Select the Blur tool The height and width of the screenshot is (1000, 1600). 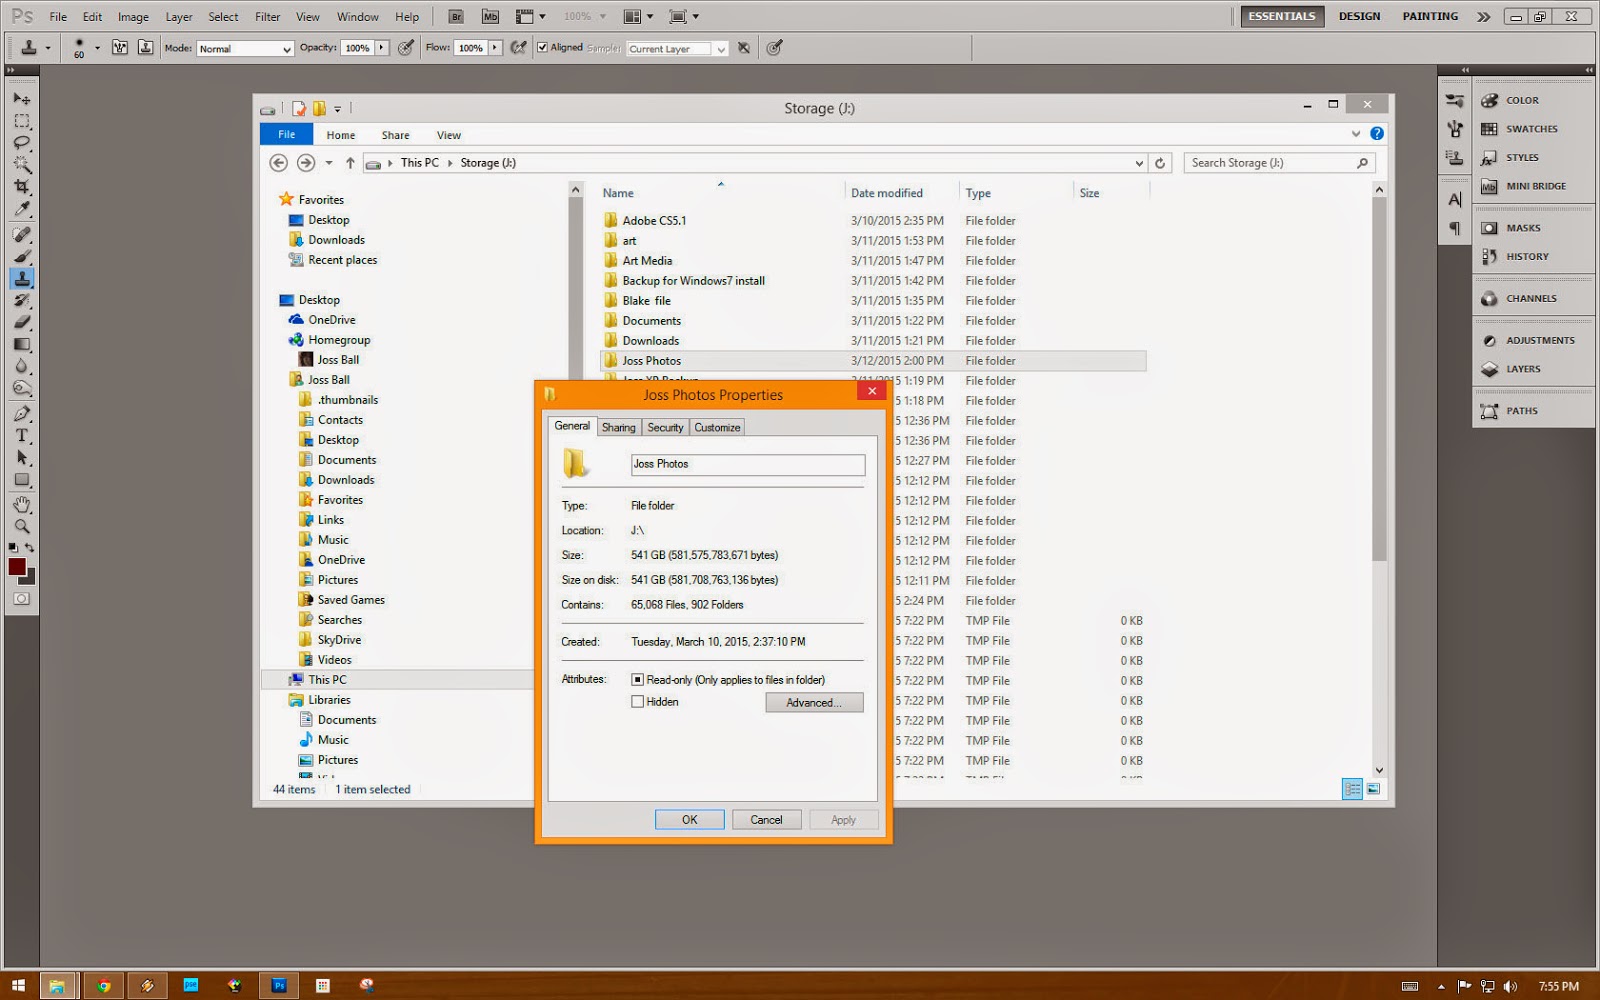[21, 367]
